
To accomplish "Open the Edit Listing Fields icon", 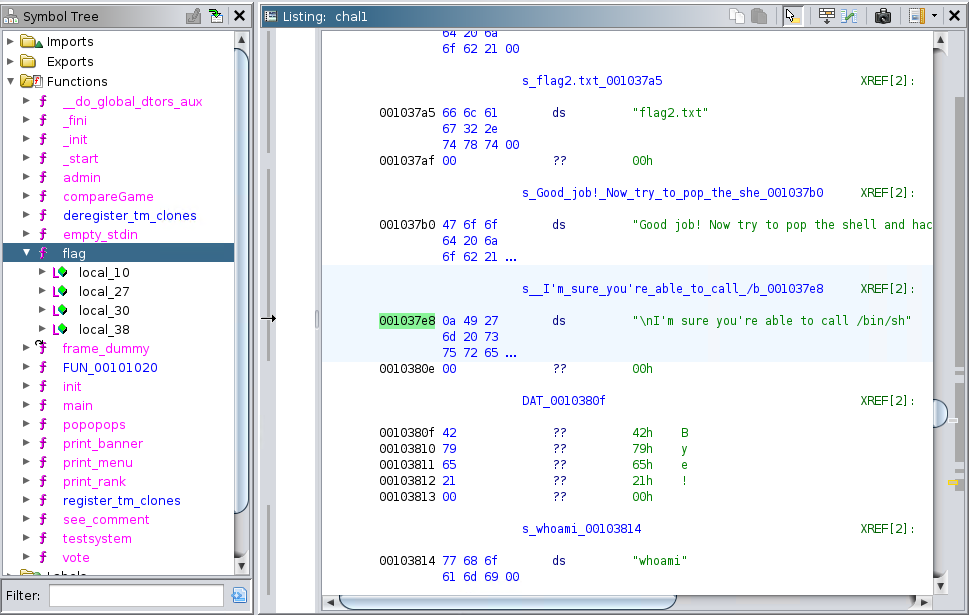I will coord(826,16).
